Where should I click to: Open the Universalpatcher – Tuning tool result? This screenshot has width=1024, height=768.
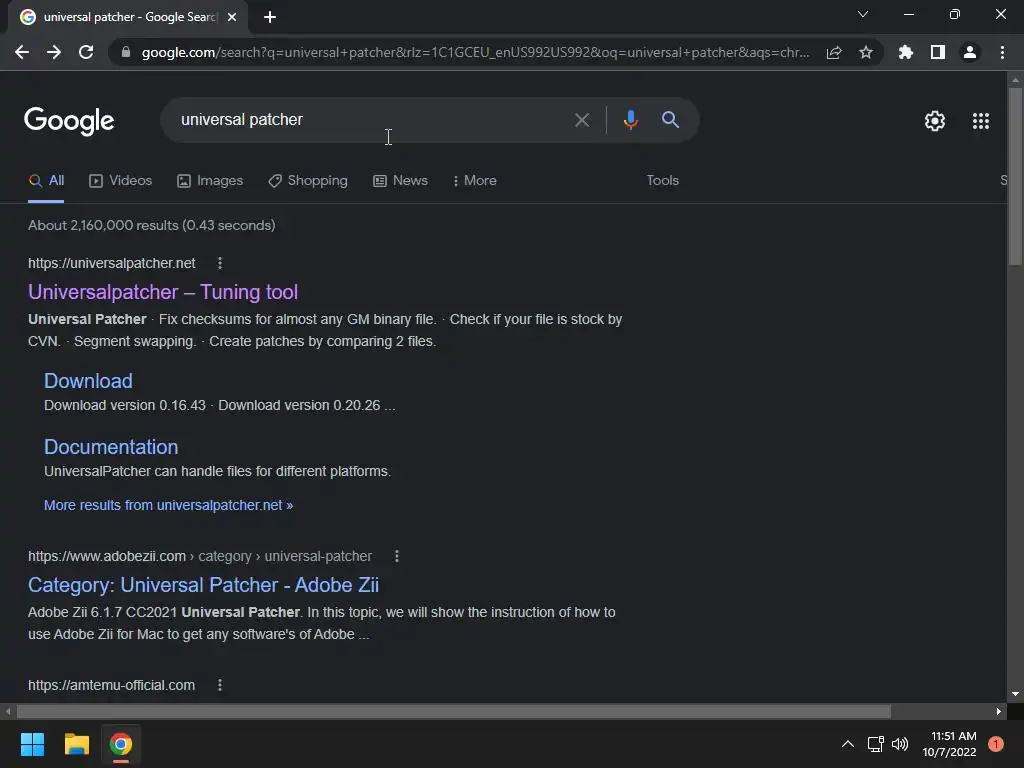coord(163,292)
